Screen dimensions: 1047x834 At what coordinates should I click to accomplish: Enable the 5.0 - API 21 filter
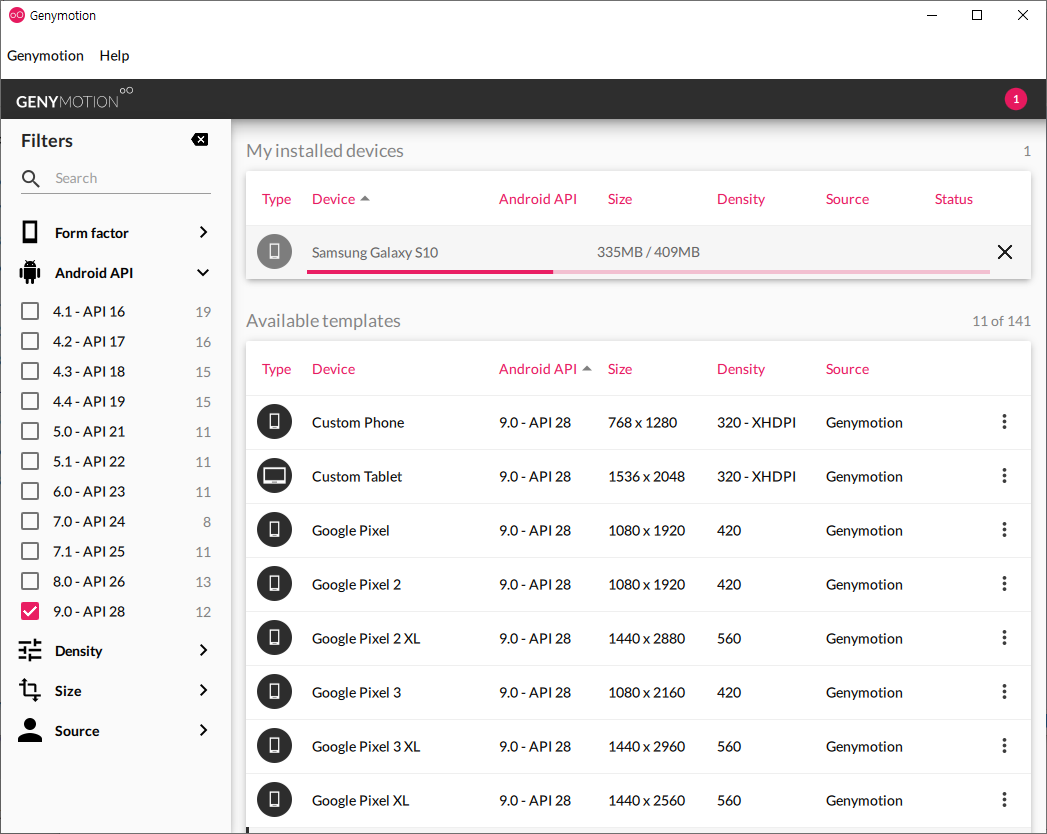coord(30,431)
